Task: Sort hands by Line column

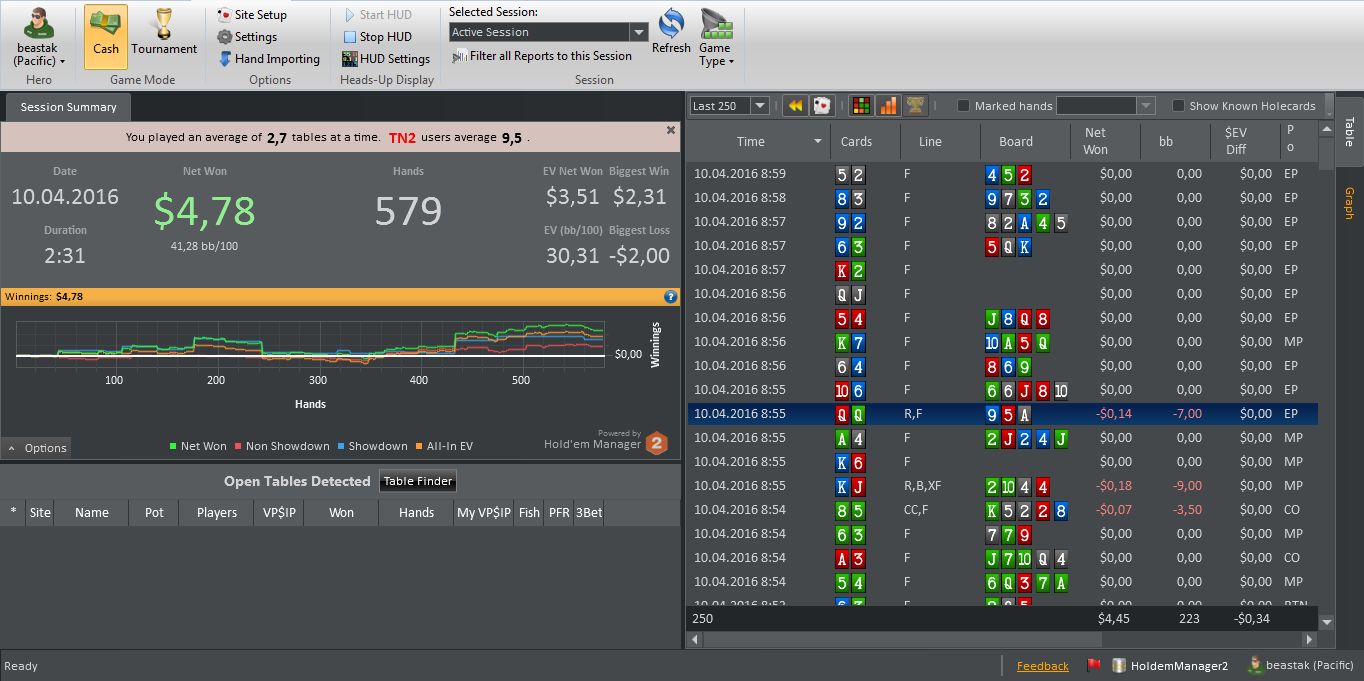Action: click(x=930, y=141)
